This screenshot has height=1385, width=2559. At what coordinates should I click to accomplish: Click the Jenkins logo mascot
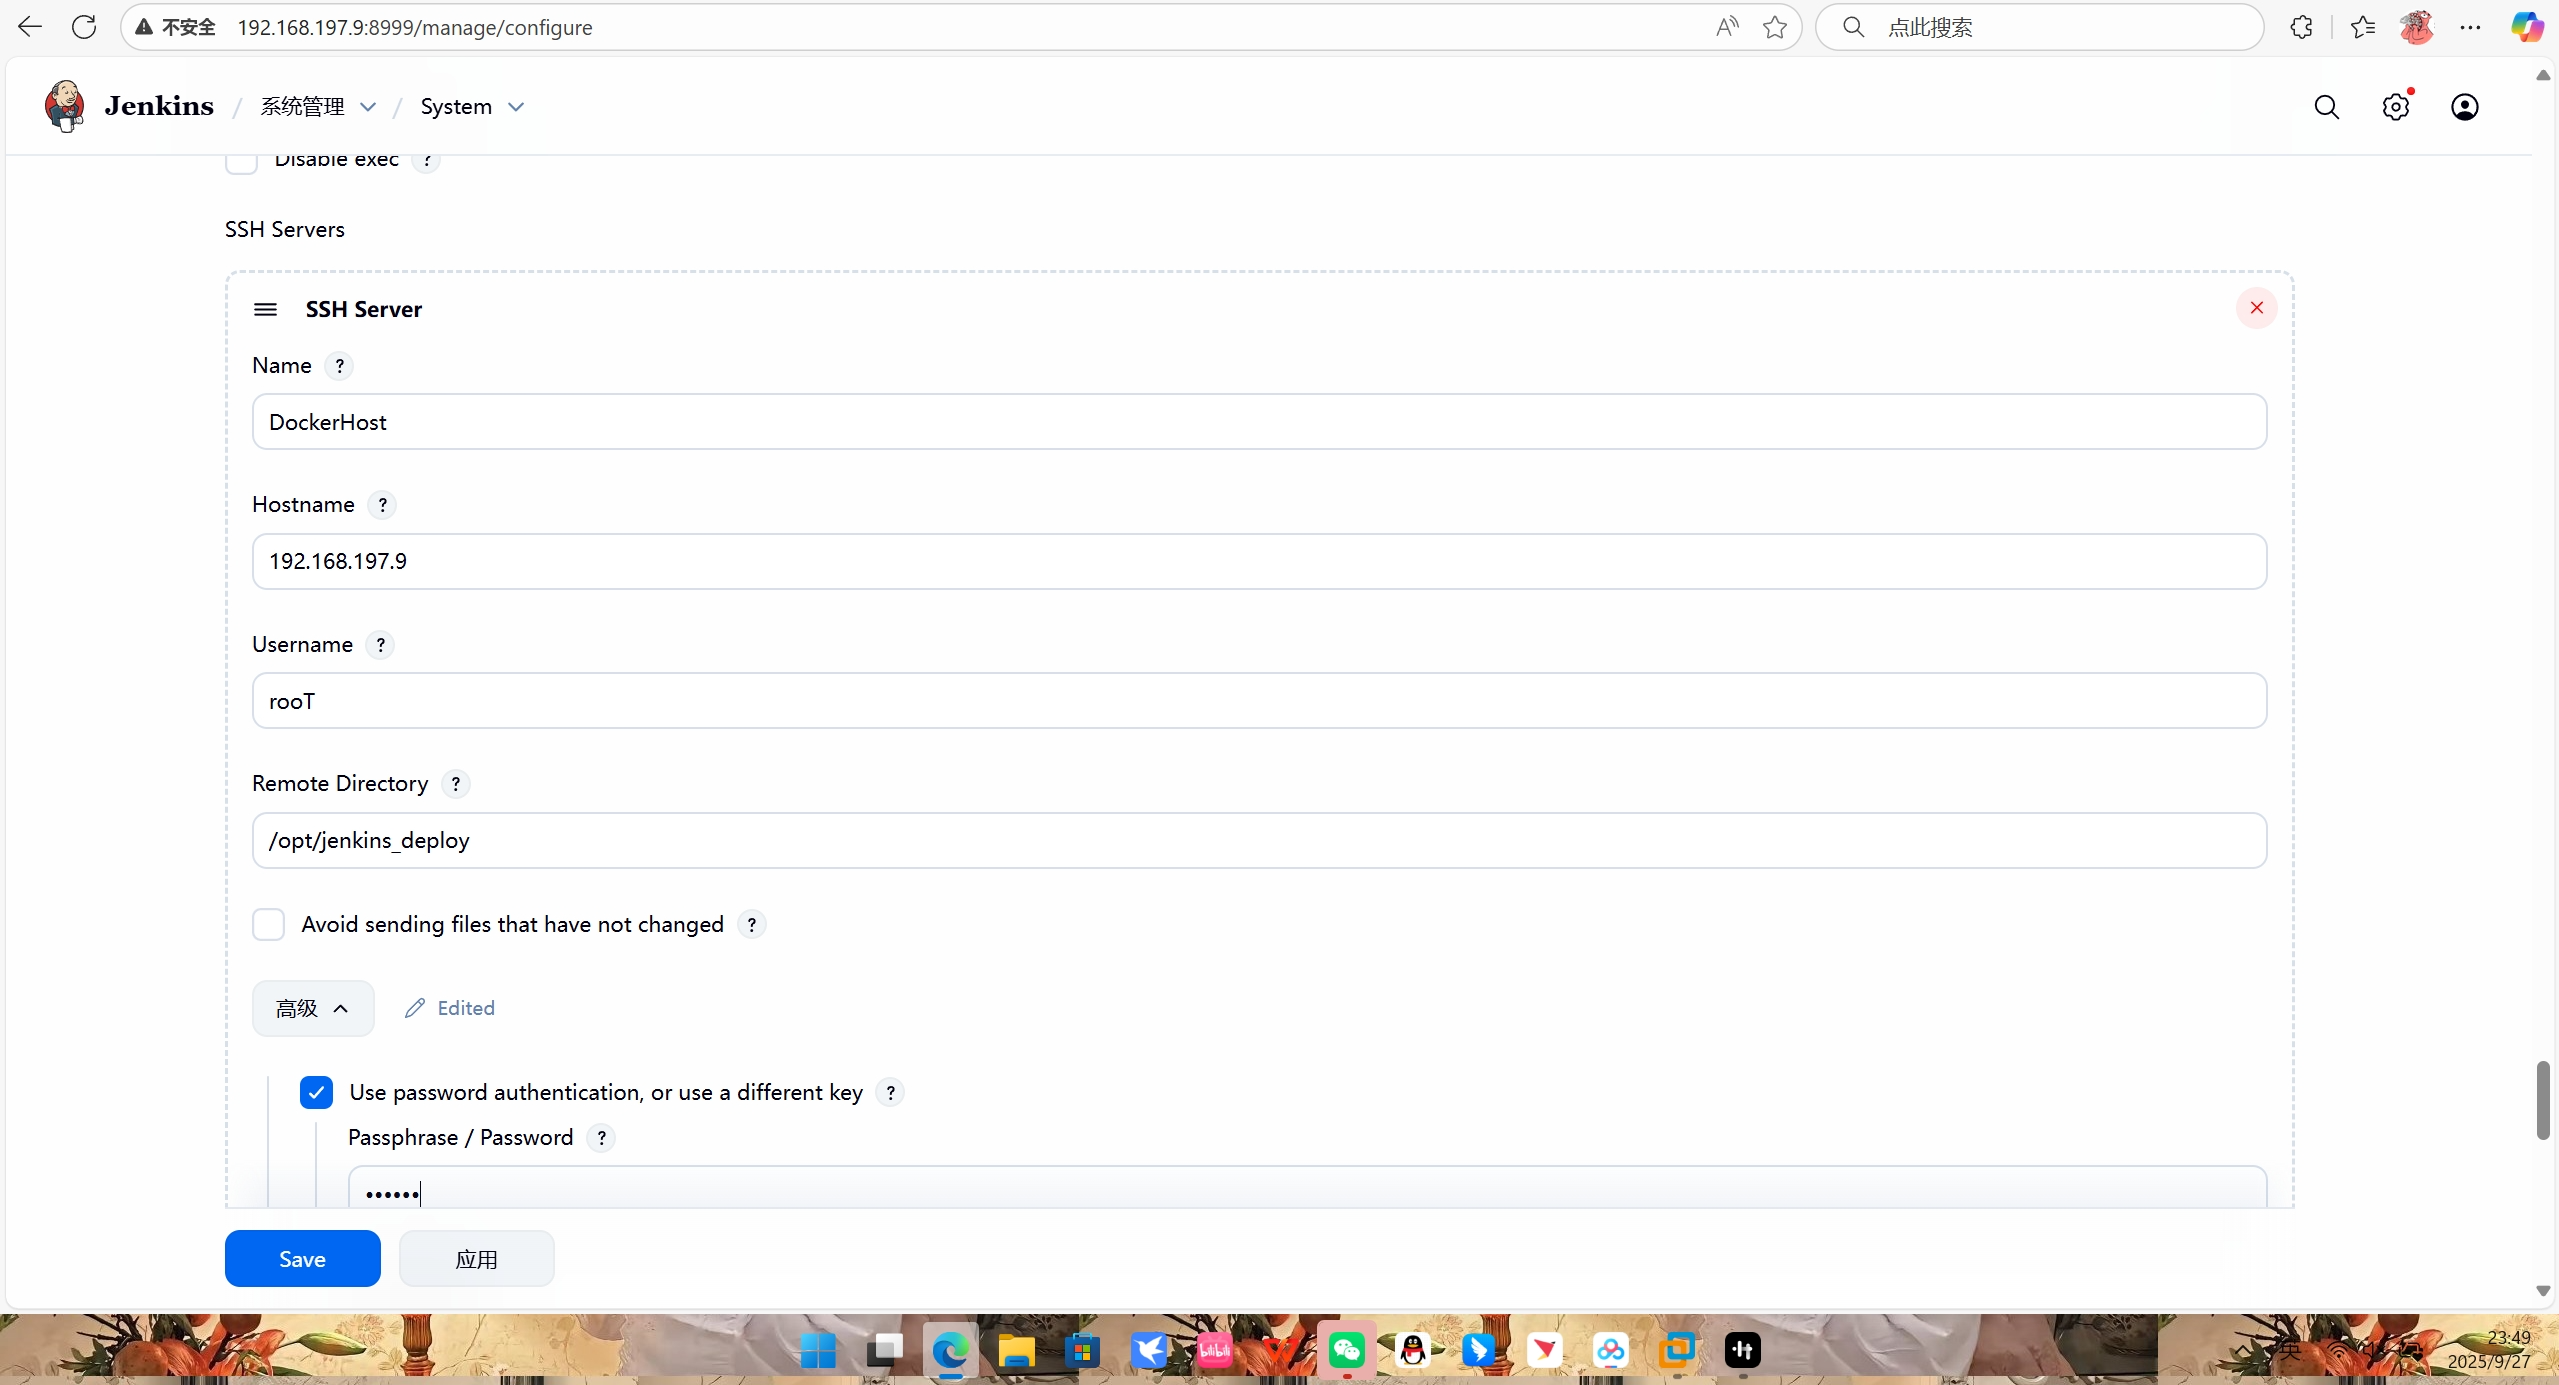(64, 106)
